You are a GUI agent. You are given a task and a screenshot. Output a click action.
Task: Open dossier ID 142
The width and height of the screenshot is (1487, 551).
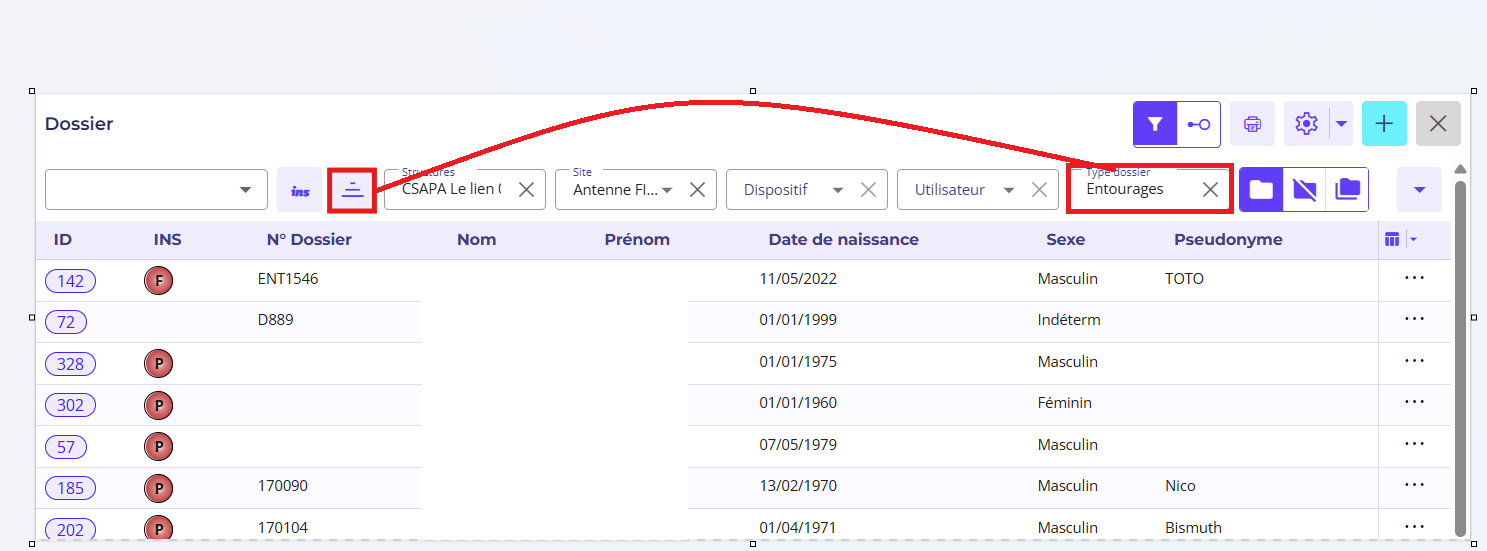[70, 281]
